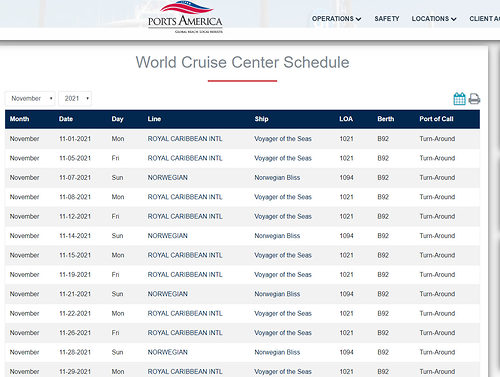Click the Berth column header

point(386,119)
